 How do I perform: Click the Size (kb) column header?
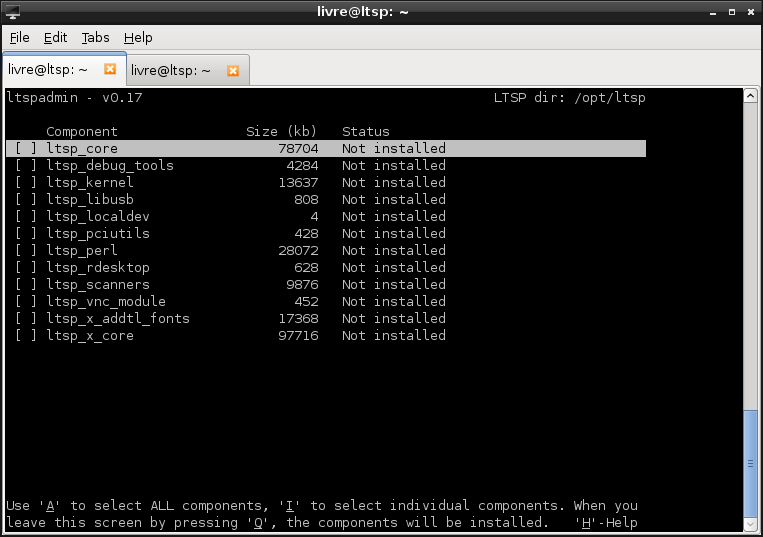281,132
